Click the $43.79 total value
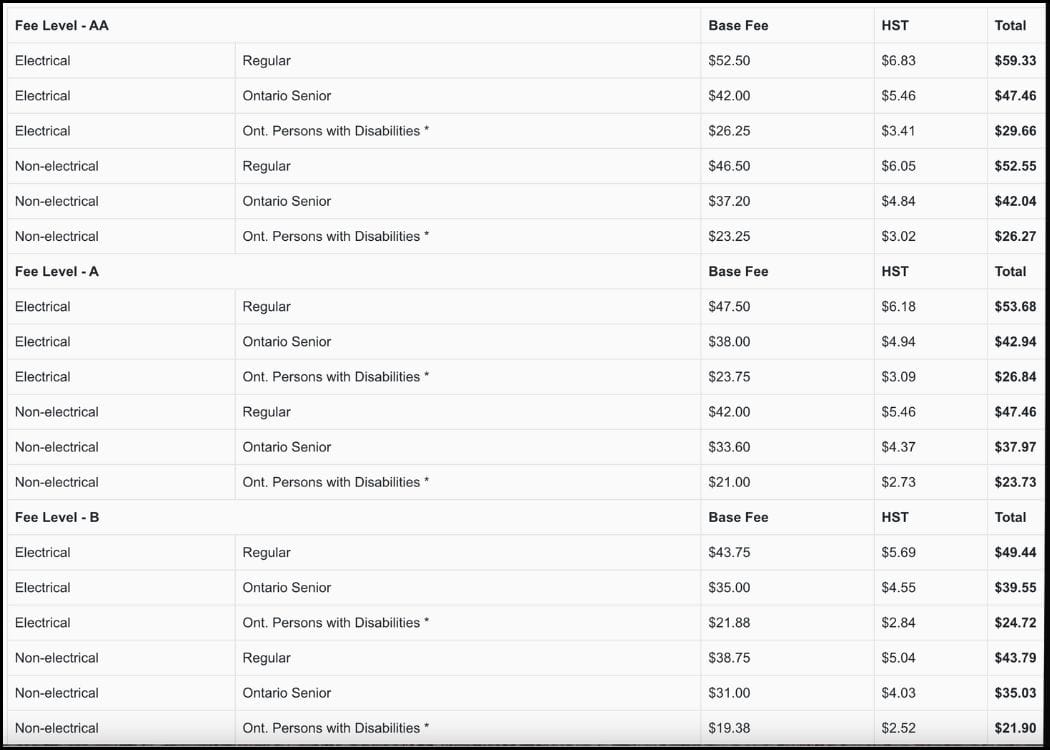The image size is (1050, 750). point(1015,658)
